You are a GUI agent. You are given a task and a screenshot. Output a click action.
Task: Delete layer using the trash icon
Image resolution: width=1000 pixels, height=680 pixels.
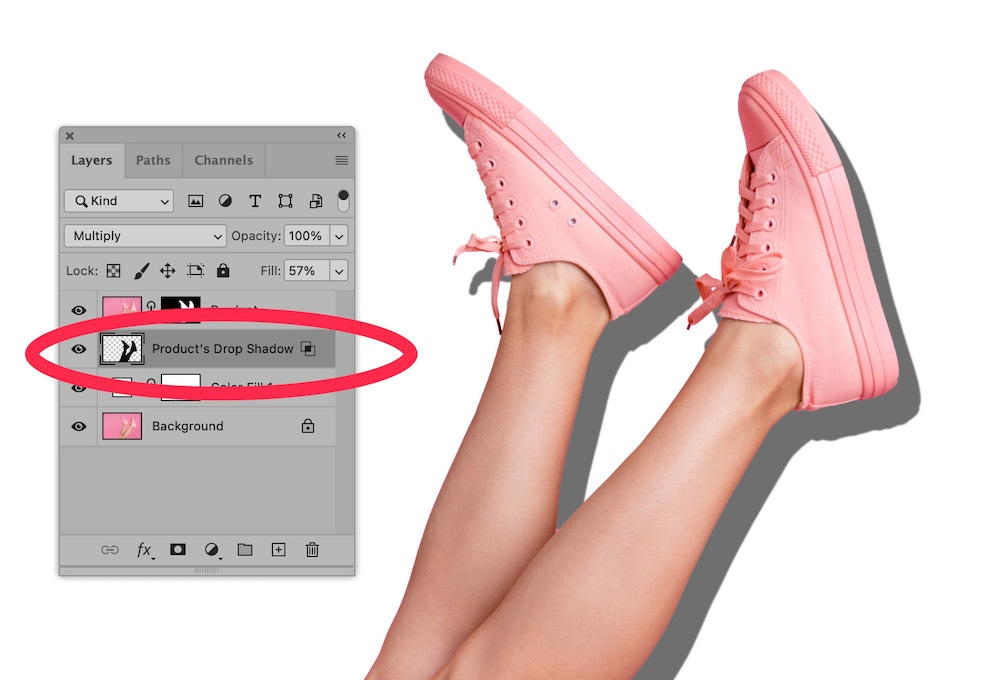point(312,550)
